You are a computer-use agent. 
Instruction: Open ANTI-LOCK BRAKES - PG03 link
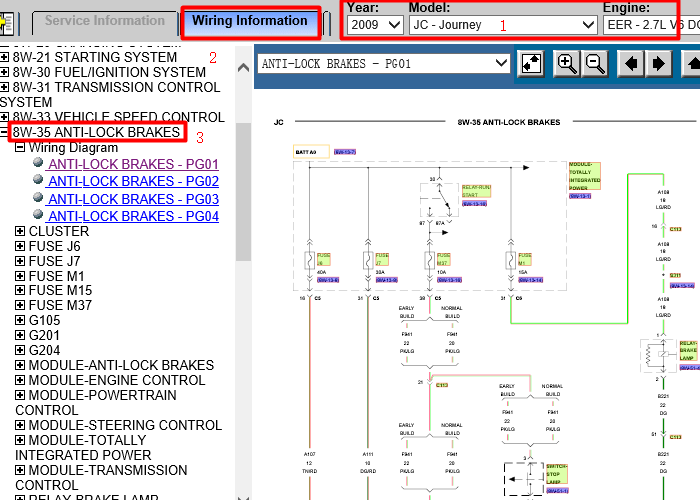pos(133,199)
